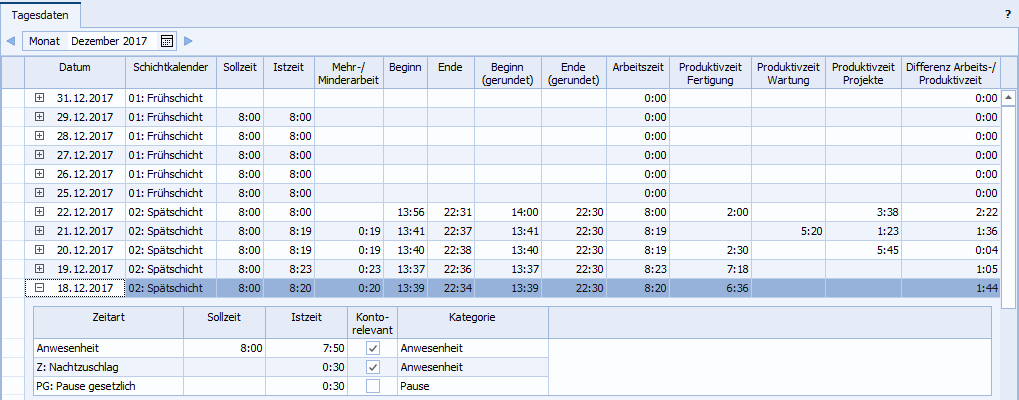The image size is (1019, 400).
Task: Check Kontorelevant for PG: Pause gesetzlich
Action: [372, 386]
